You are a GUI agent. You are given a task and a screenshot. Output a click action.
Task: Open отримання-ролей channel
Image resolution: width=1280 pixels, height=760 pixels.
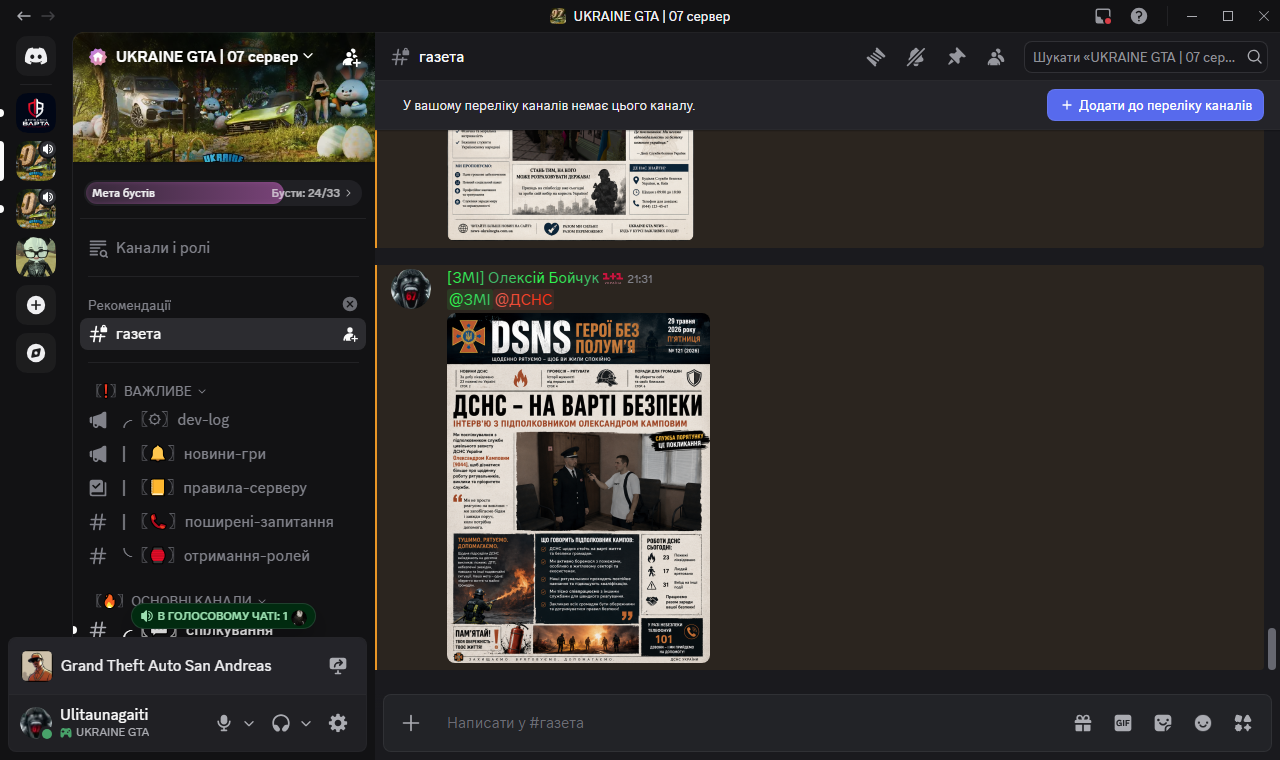click(x=223, y=556)
